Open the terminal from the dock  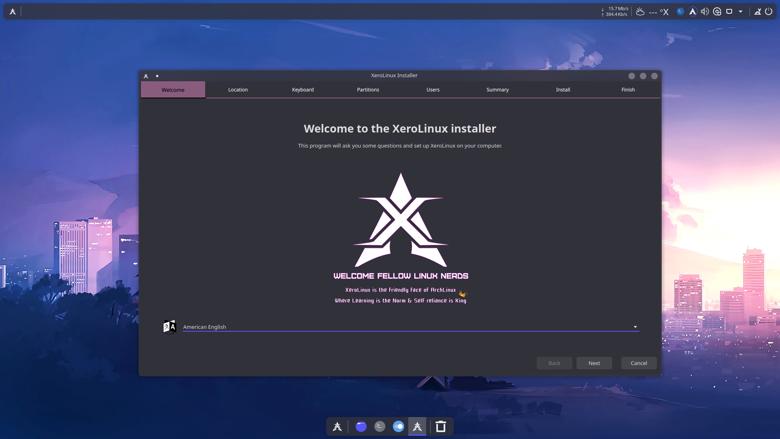(x=380, y=427)
